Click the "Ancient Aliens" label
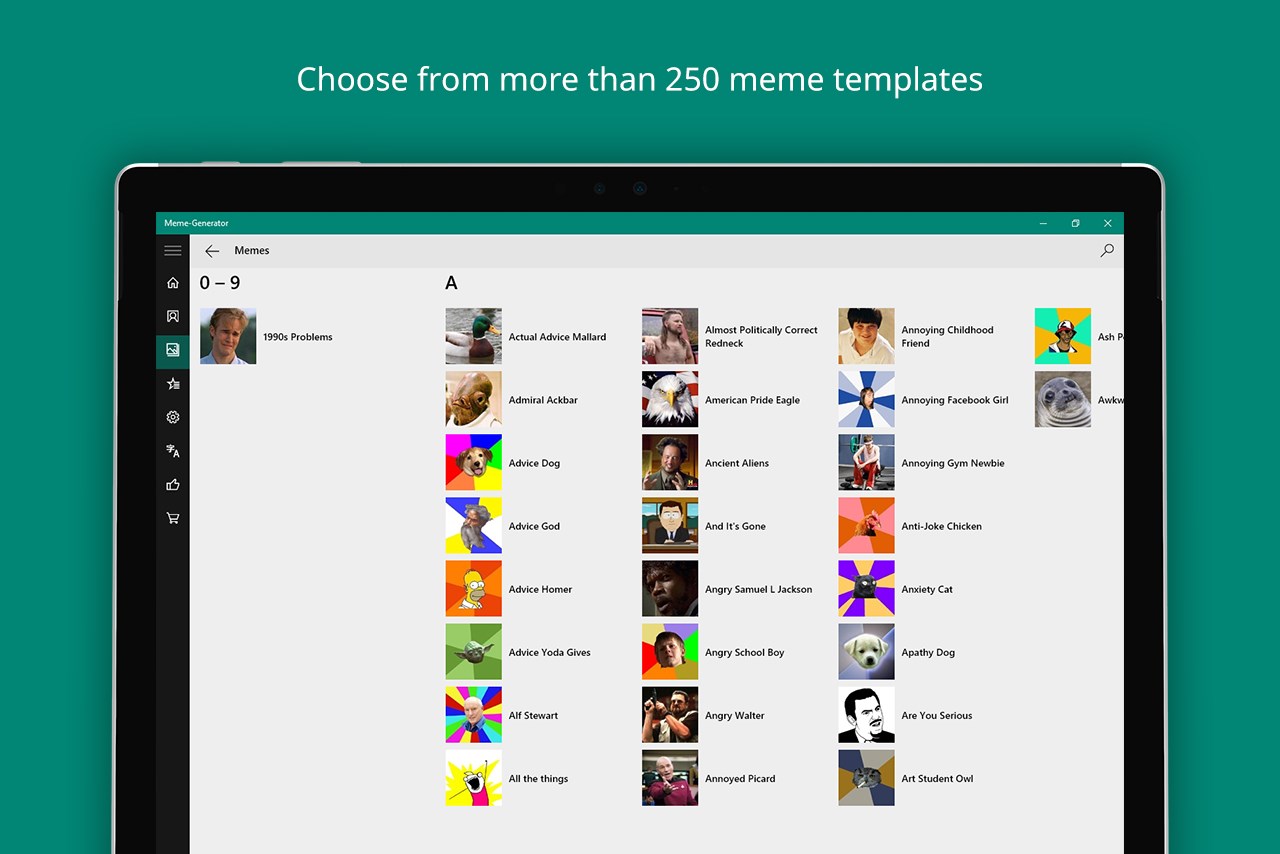 tap(737, 463)
